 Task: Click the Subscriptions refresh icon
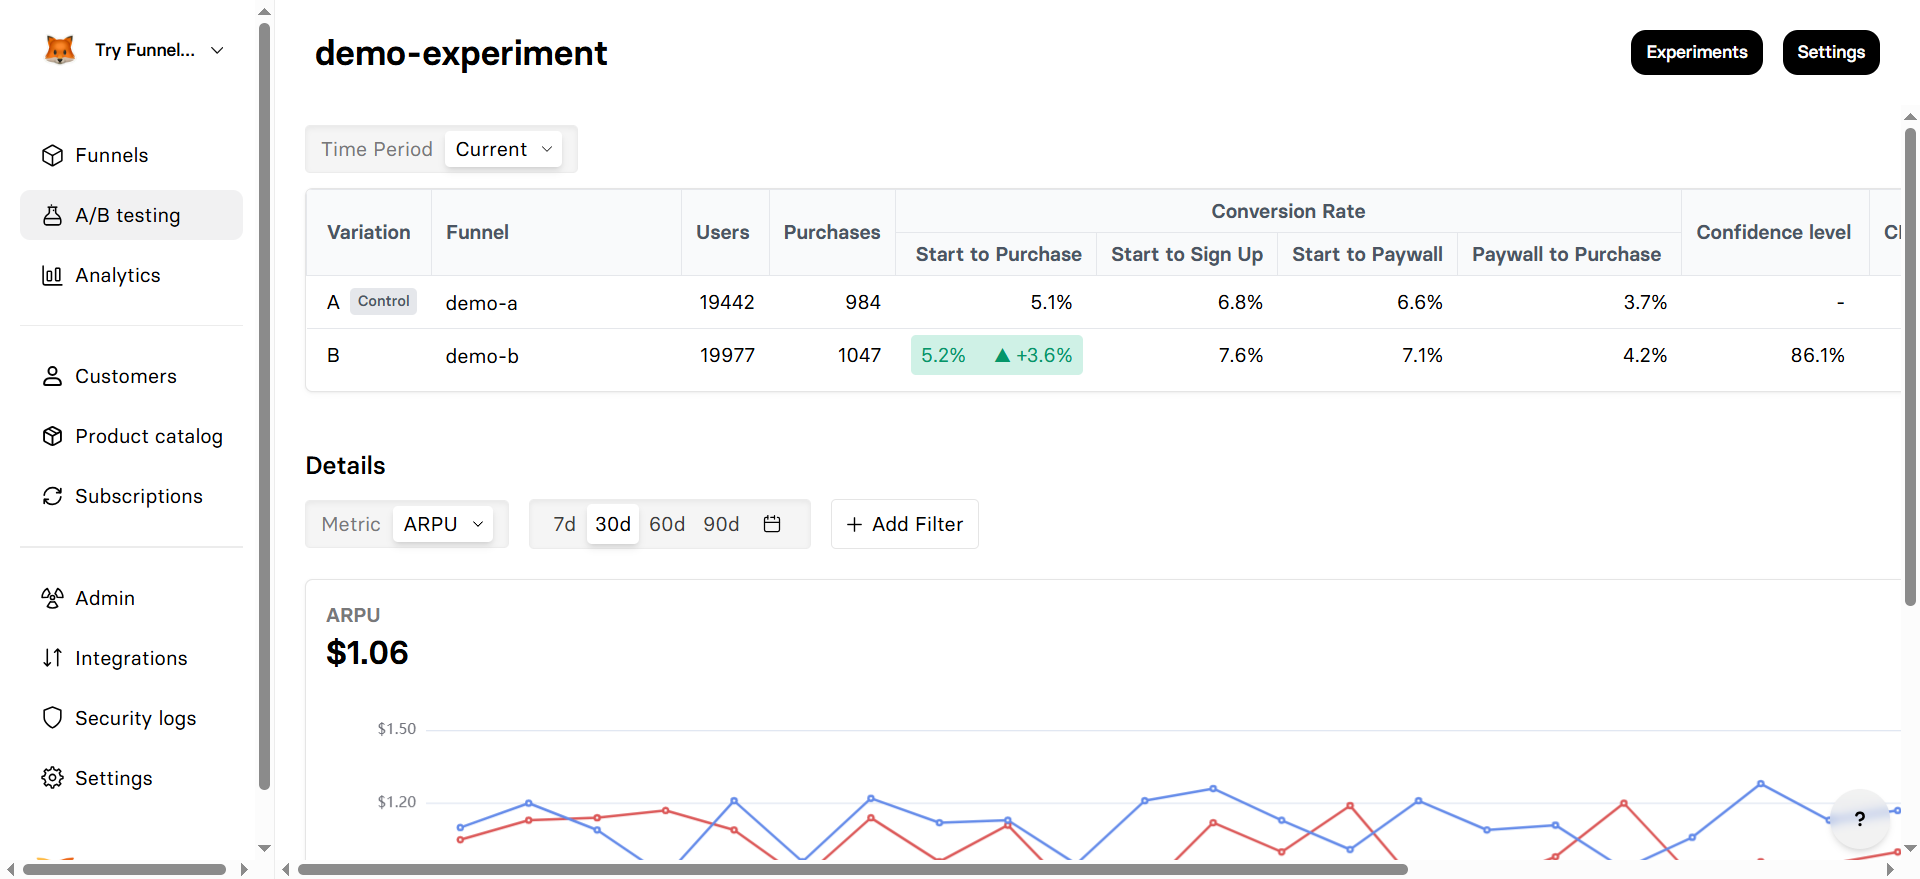[52, 496]
